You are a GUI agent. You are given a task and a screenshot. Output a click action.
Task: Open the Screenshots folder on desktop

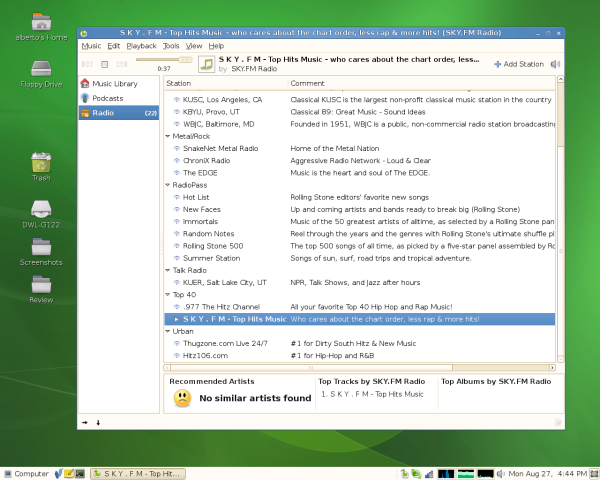41,252
